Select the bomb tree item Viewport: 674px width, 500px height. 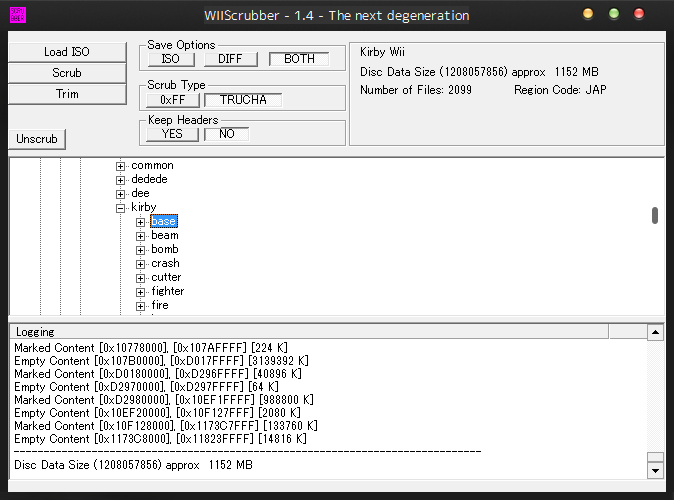coord(165,249)
